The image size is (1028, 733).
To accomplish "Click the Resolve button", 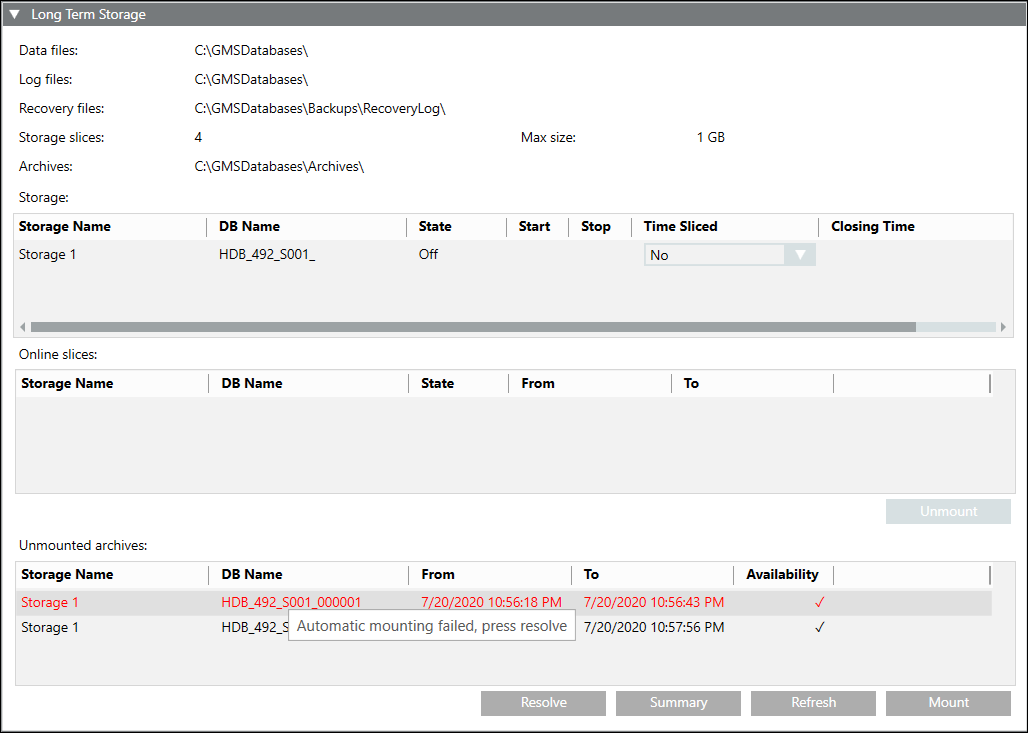I will [x=543, y=703].
